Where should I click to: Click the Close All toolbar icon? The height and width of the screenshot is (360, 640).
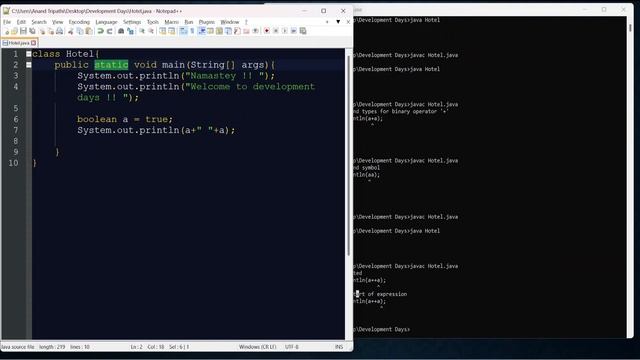coord(51,31)
